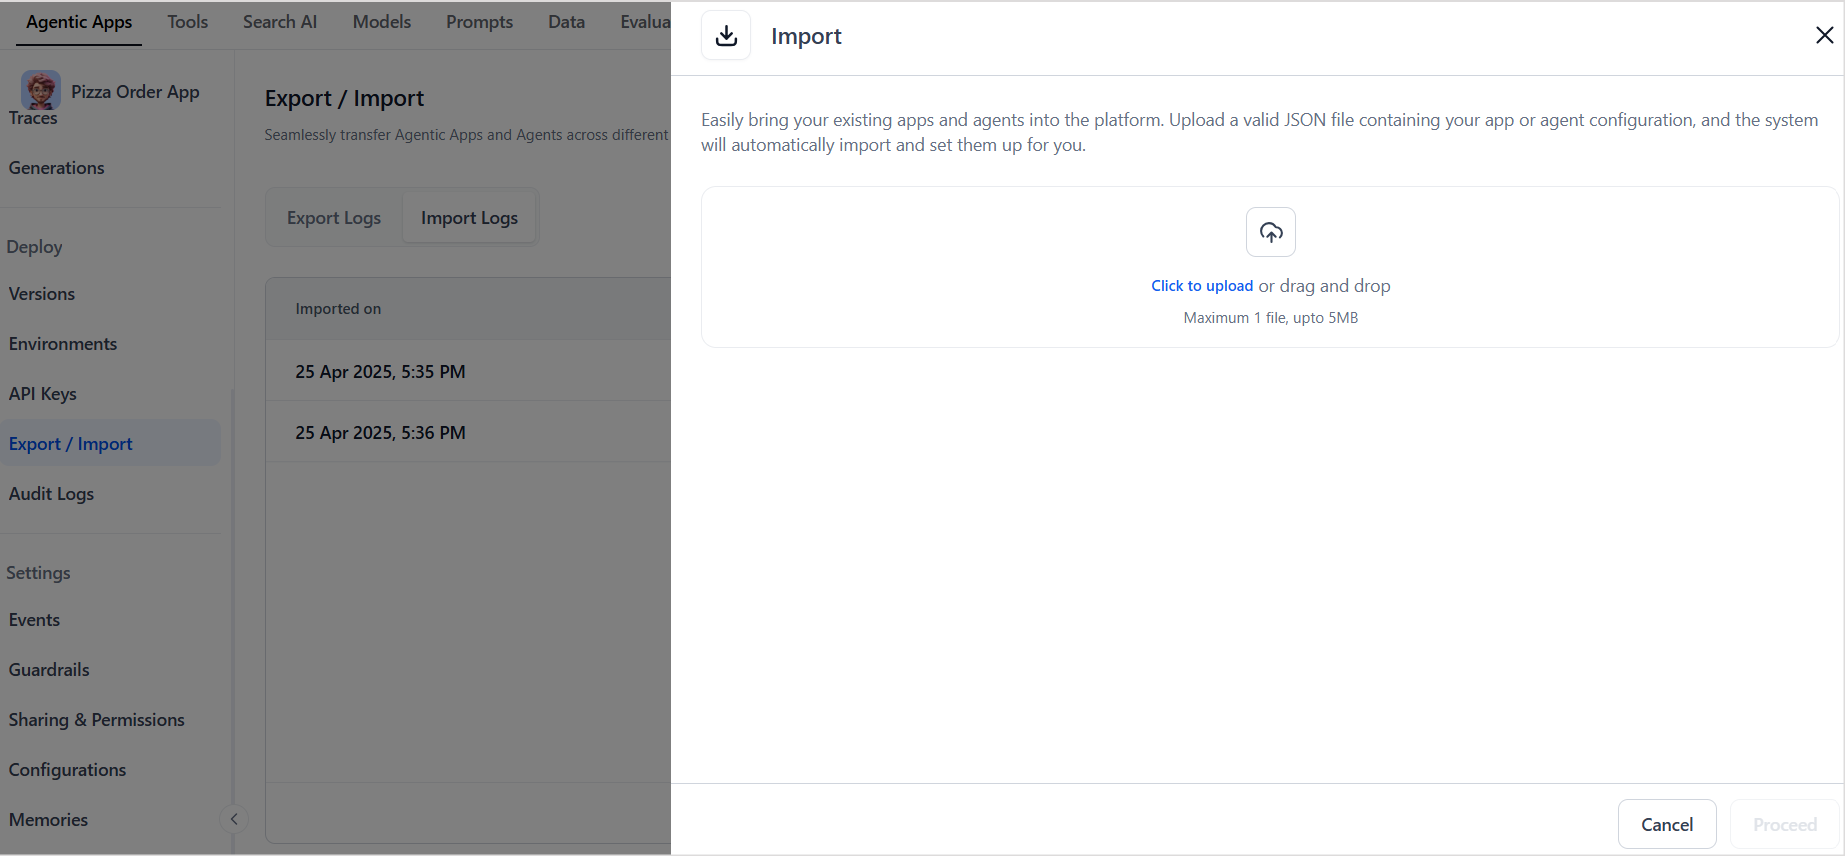Click the Export / Import page heading

(344, 98)
